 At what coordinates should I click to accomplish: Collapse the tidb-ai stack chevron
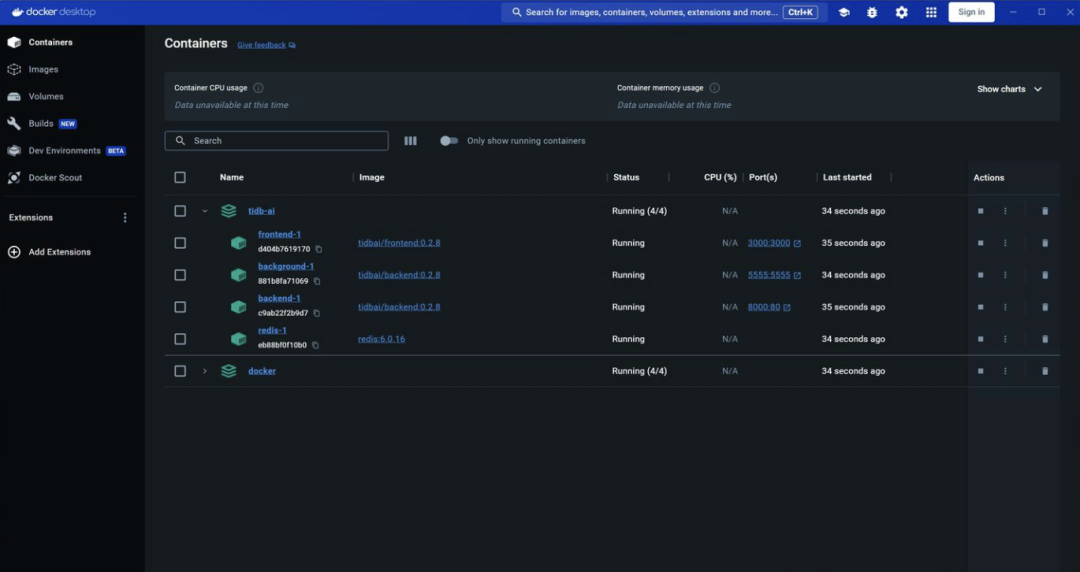205,211
